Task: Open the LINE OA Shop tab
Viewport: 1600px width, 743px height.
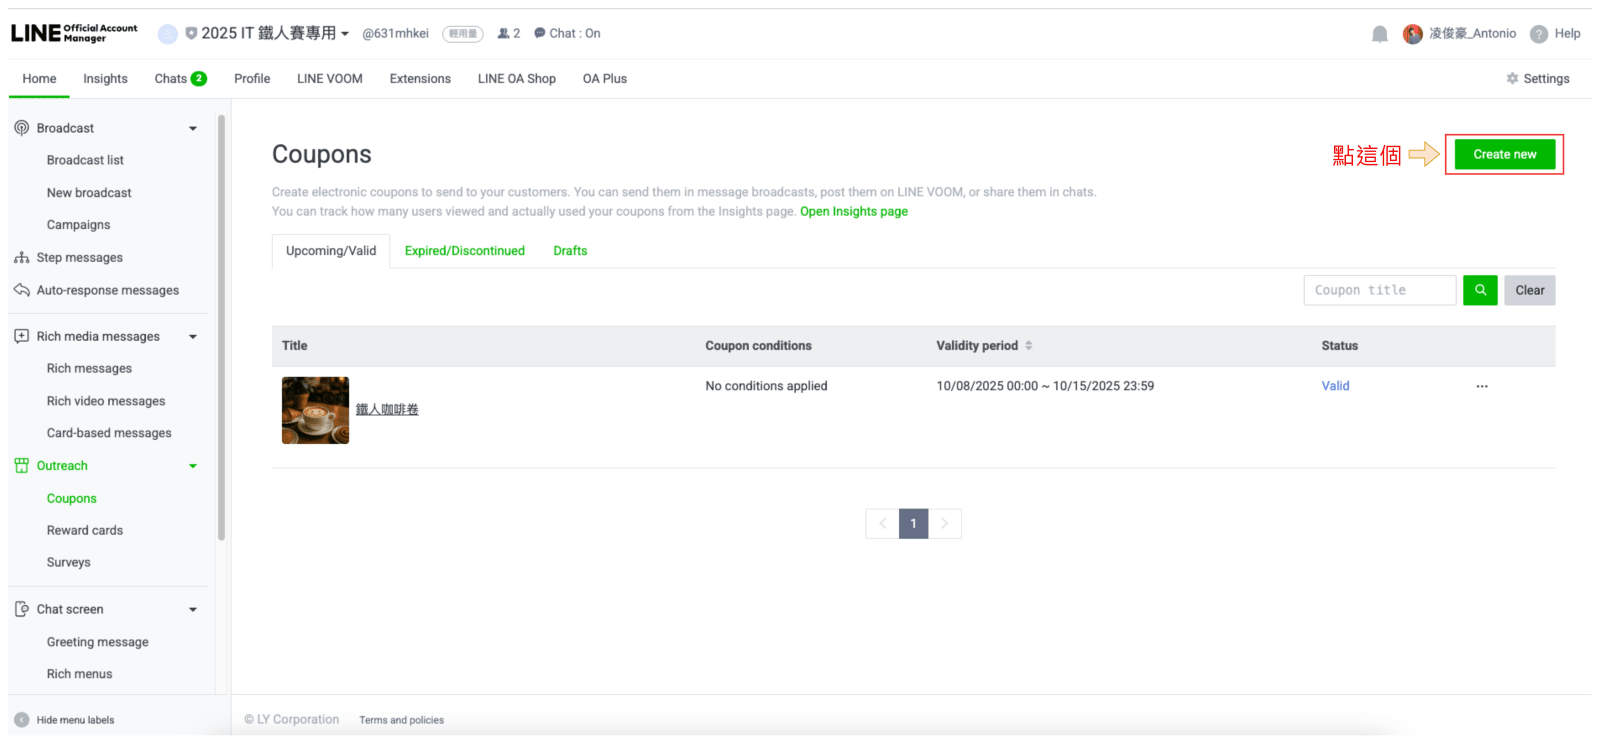Action: click(x=517, y=79)
